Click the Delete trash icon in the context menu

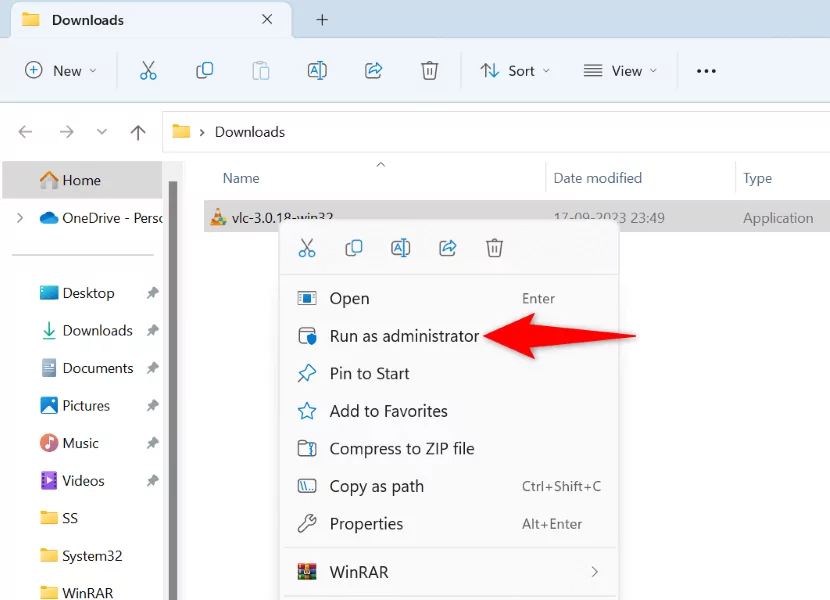[x=494, y=248]
